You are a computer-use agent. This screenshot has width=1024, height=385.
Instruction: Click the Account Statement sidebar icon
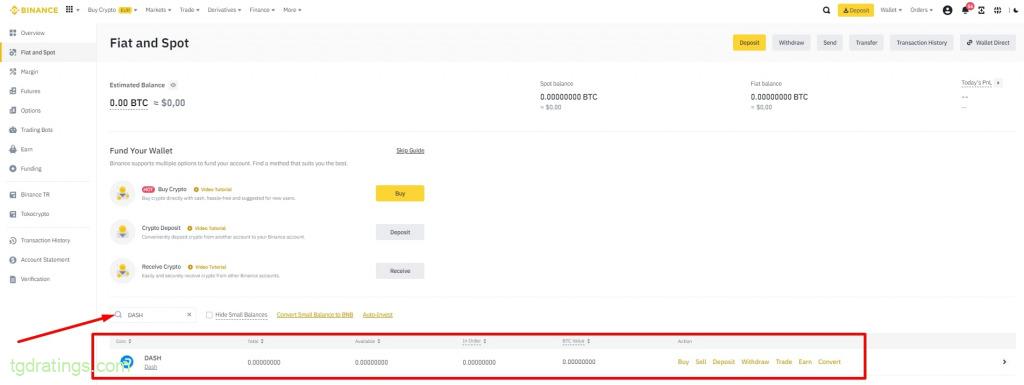click(x=12, y=260)
